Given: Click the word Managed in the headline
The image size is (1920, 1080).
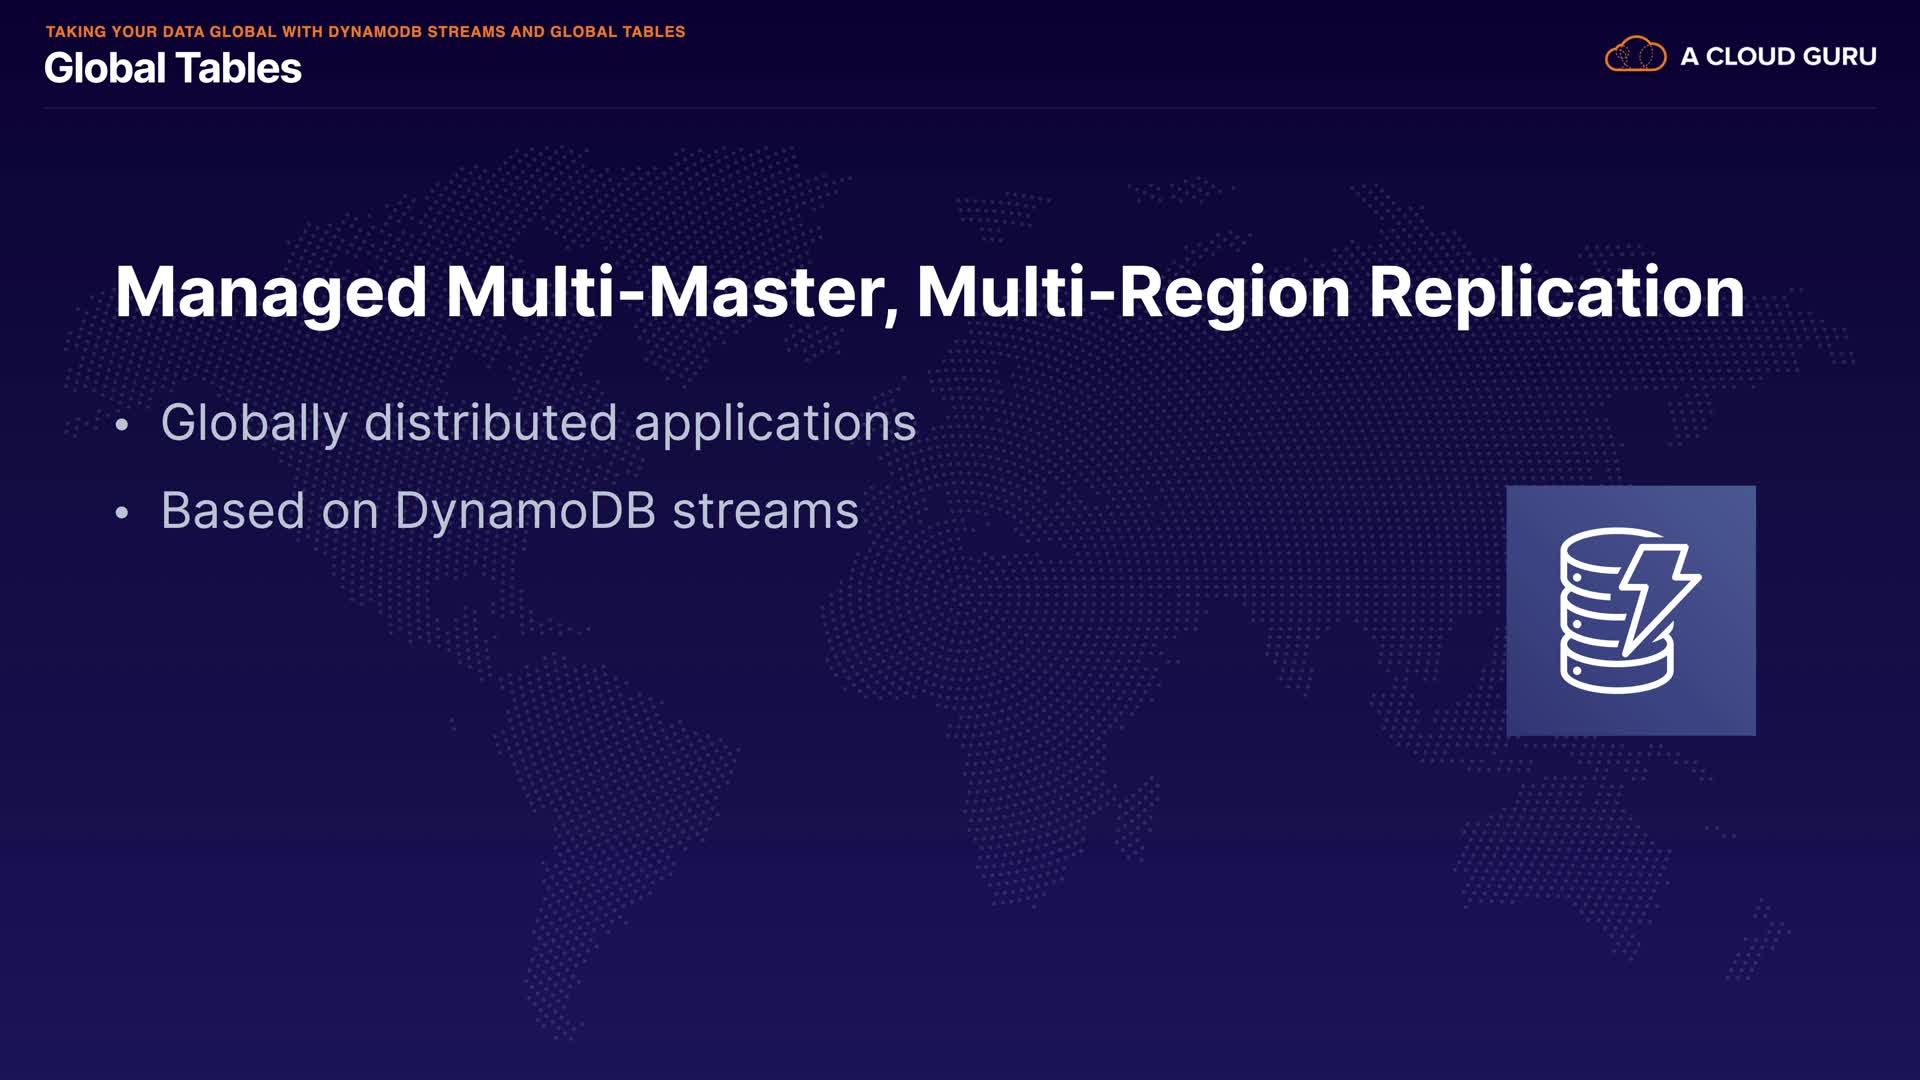Looking at the screenshot, I should (271, 292).
